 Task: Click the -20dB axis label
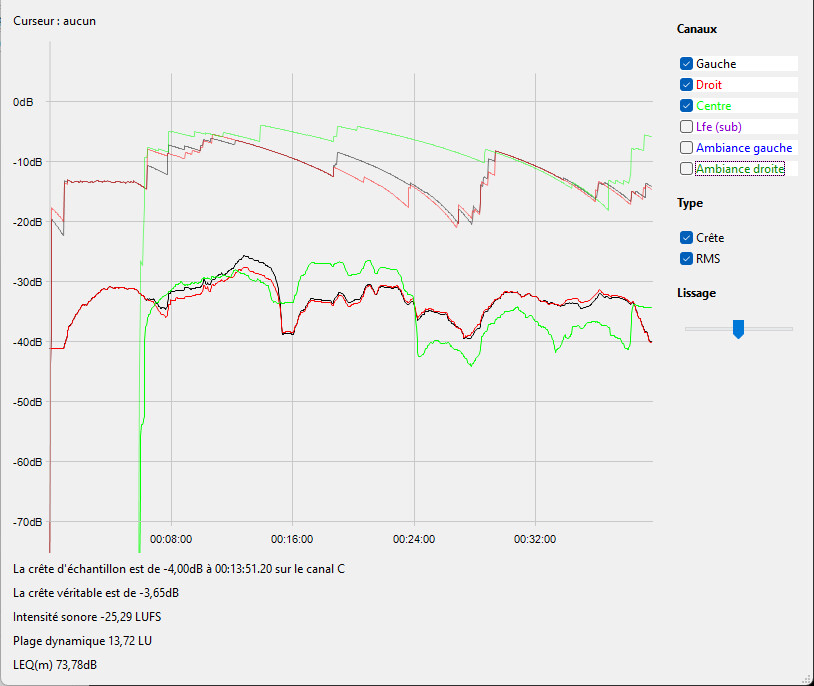28,222
